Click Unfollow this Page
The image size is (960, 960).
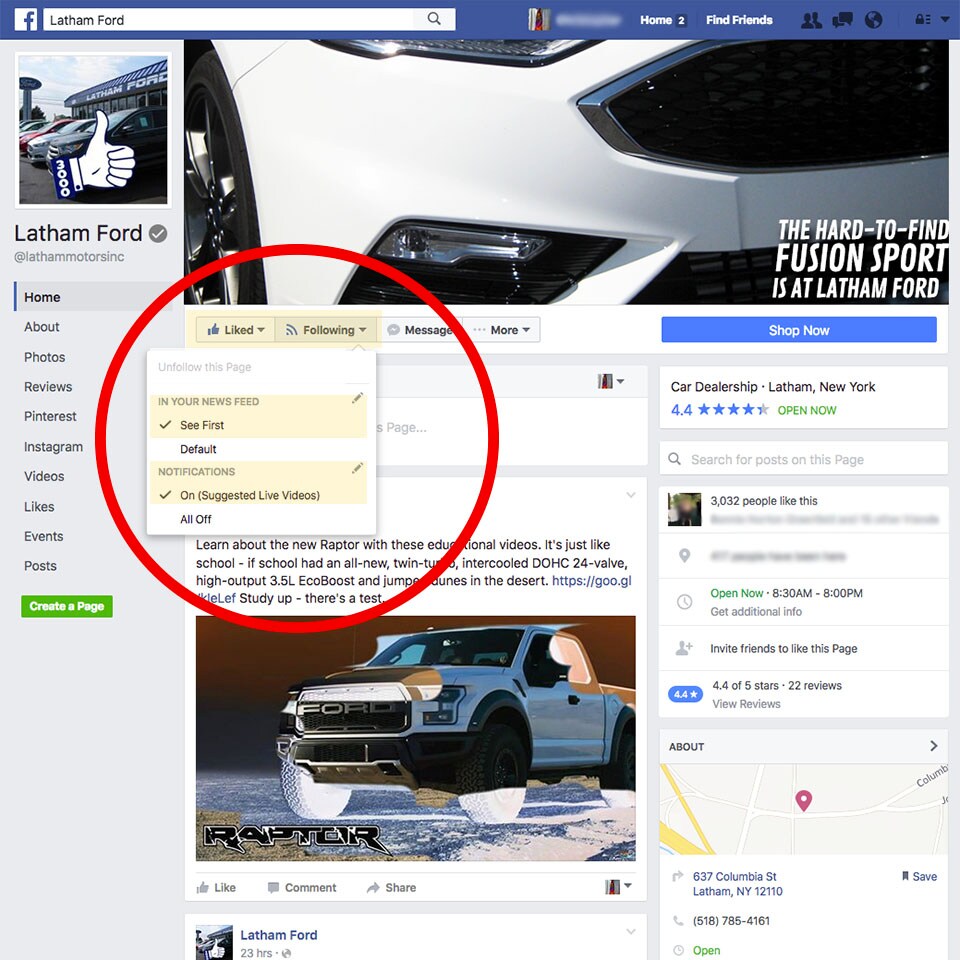pyautogui.click(x=204, y=367)
